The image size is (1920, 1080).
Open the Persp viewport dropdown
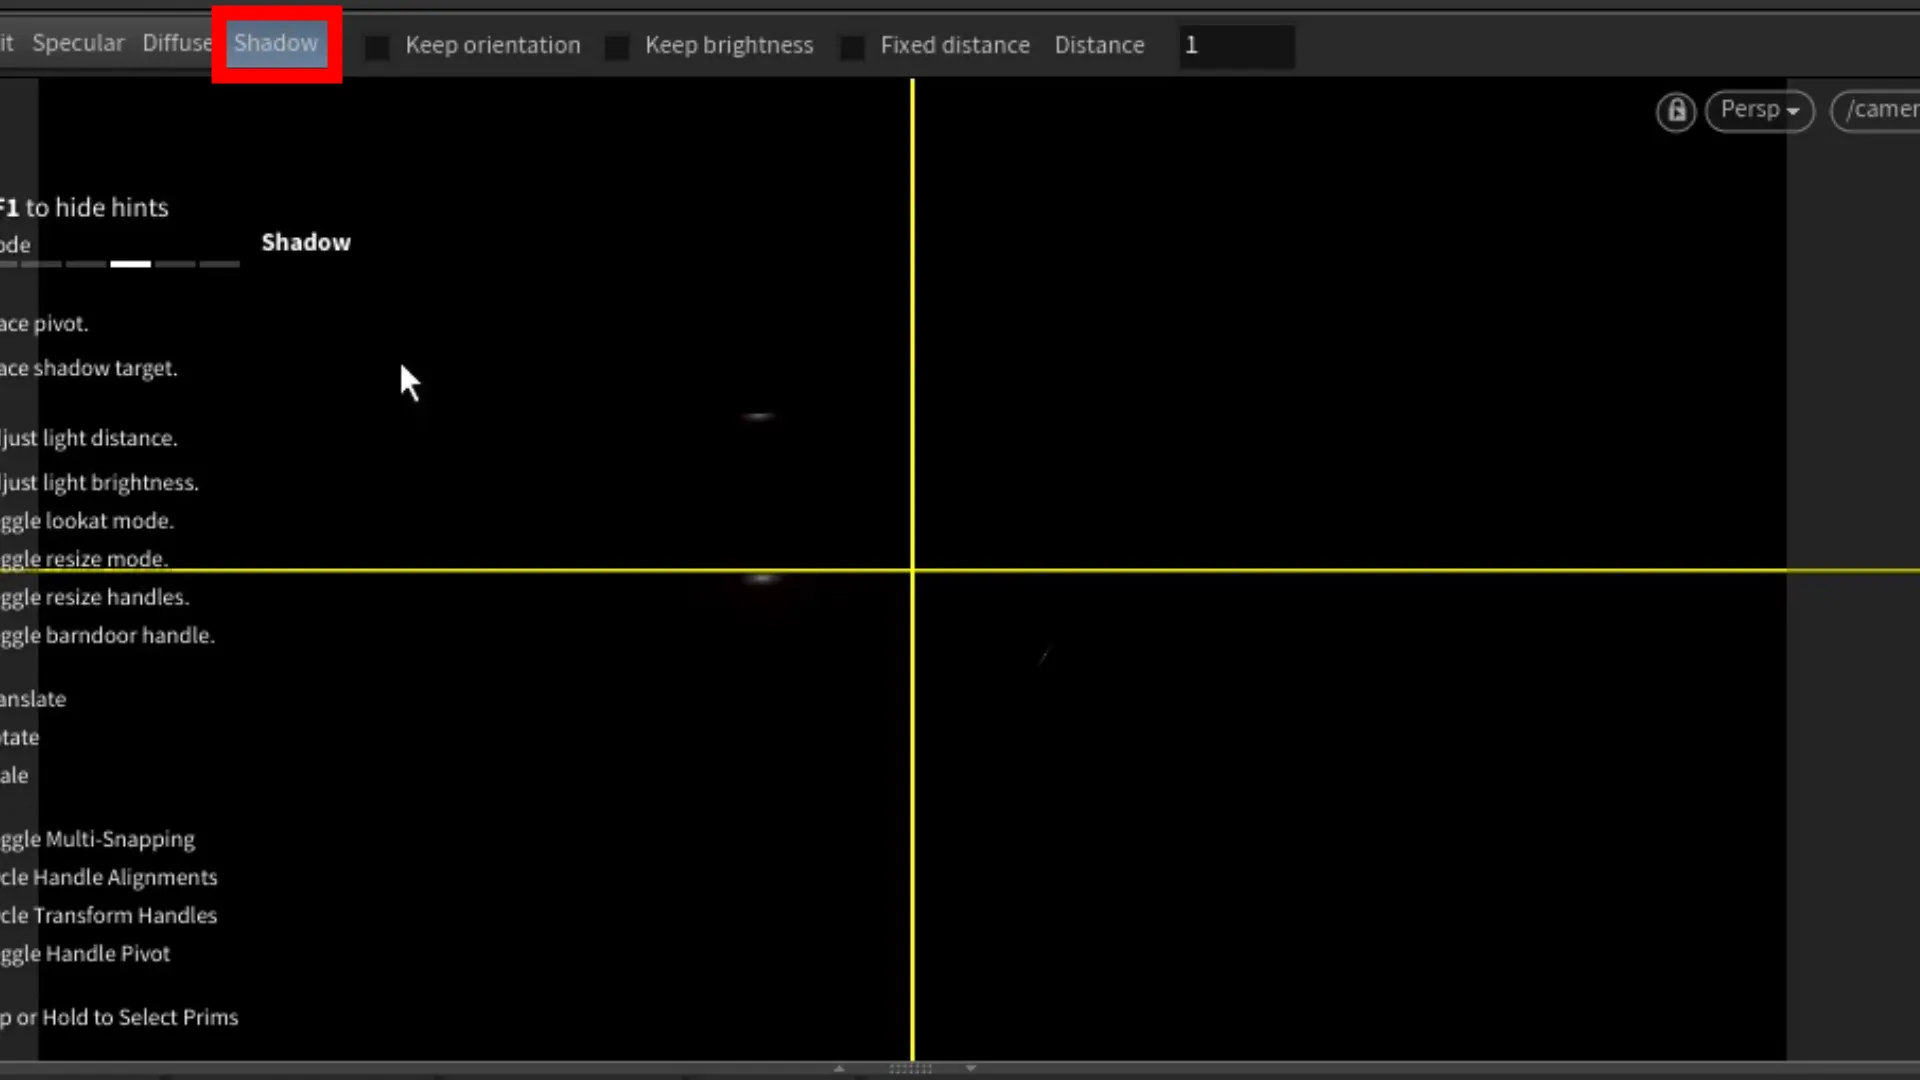tap(1759, 110)
